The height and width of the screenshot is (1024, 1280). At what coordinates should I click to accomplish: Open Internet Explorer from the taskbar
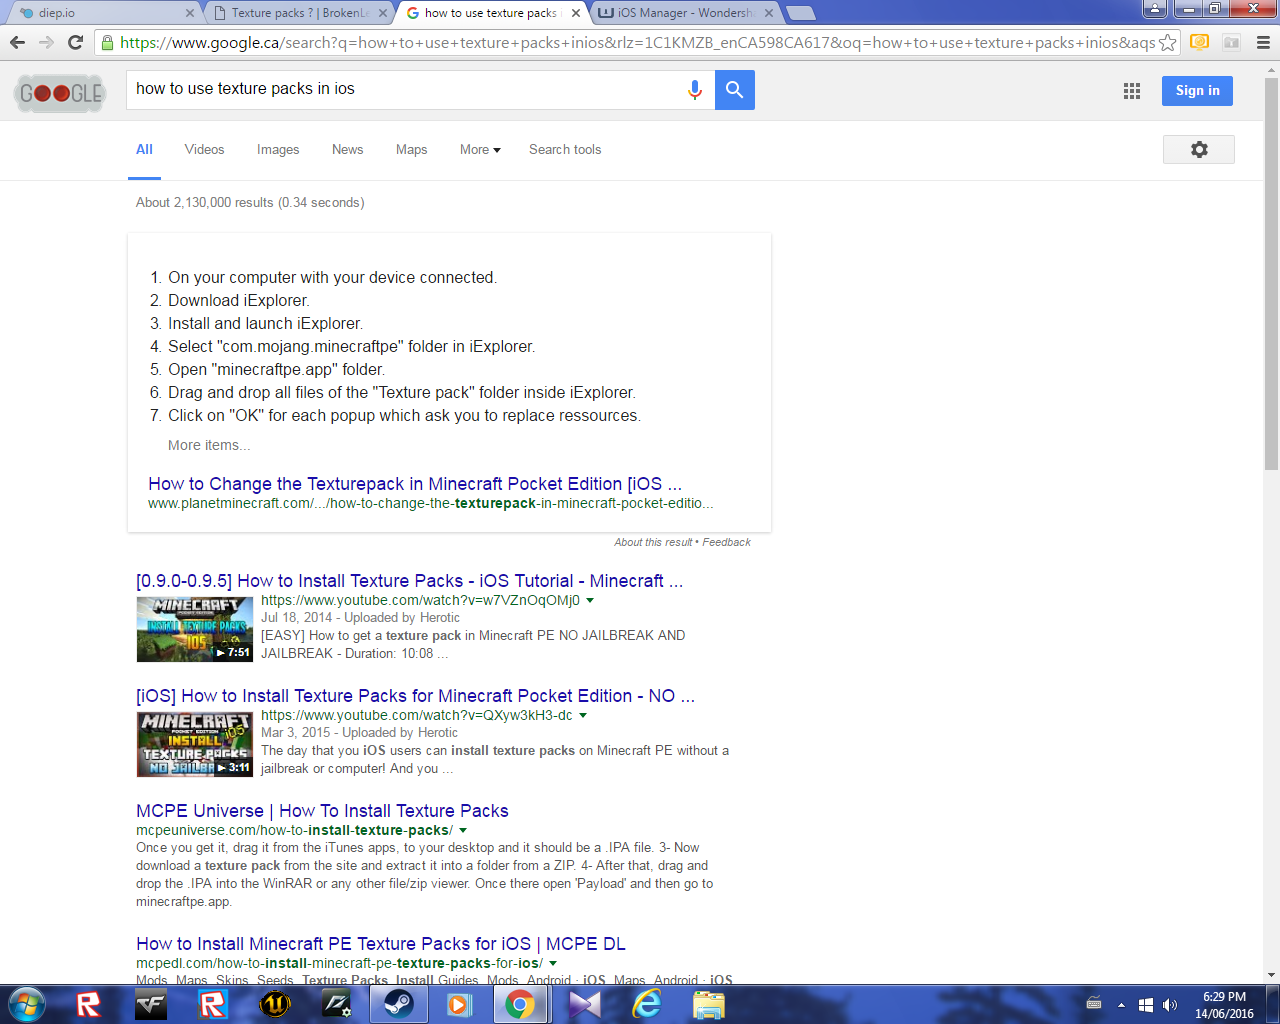click(x=647, y=1004)
